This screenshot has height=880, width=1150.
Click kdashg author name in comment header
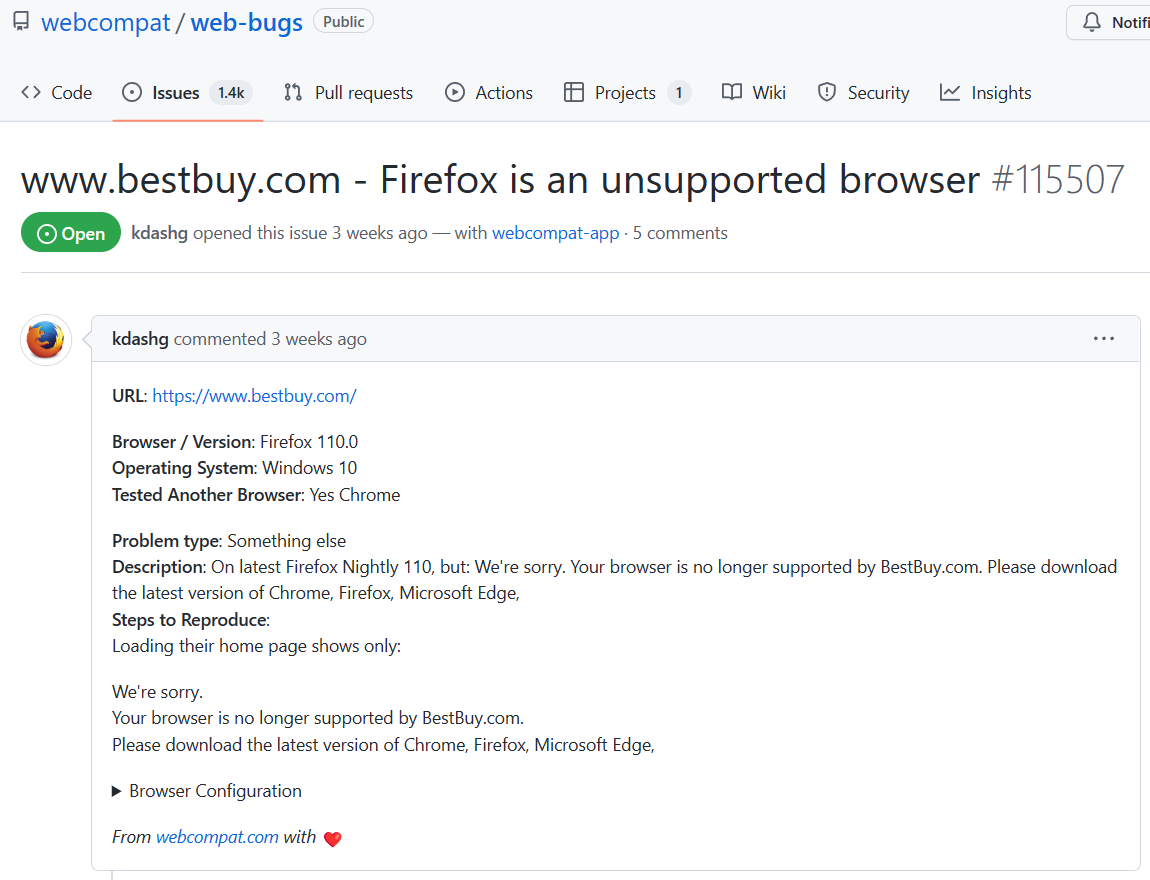click(x=140, y=339)
